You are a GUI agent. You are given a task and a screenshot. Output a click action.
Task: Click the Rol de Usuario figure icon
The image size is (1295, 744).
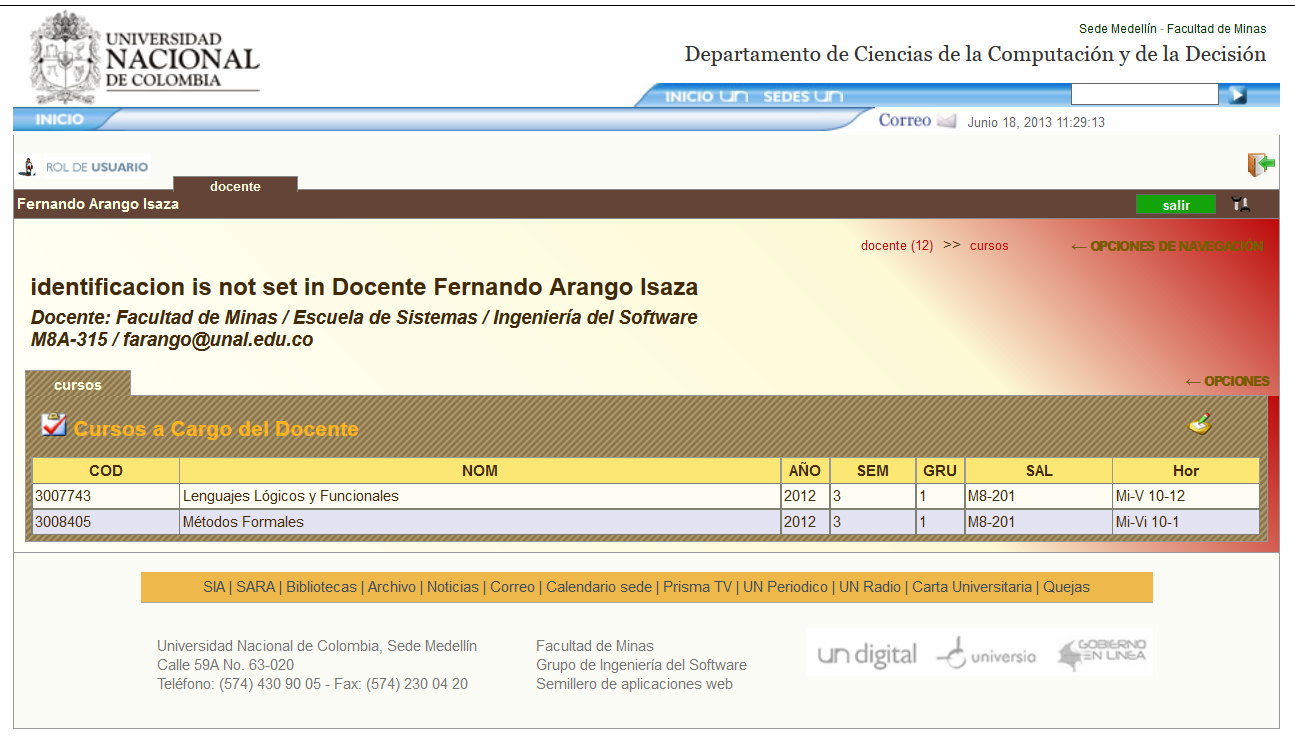[x=28, y=167]
